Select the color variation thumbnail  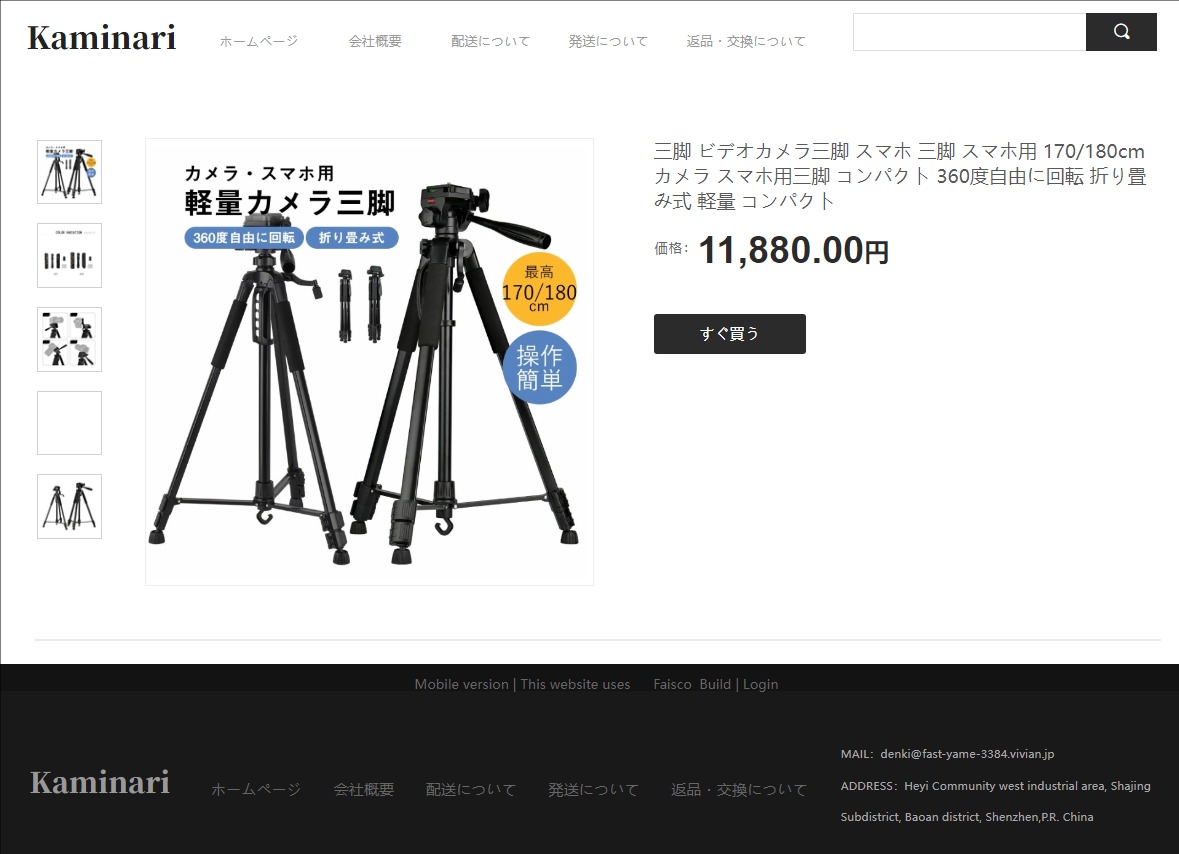(x=69, y=256)
